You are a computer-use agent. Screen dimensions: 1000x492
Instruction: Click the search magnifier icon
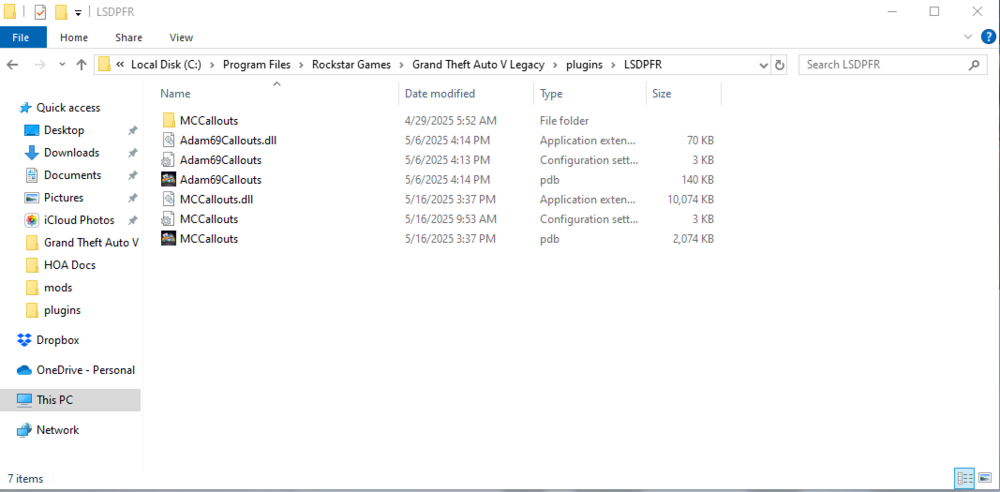973,64
